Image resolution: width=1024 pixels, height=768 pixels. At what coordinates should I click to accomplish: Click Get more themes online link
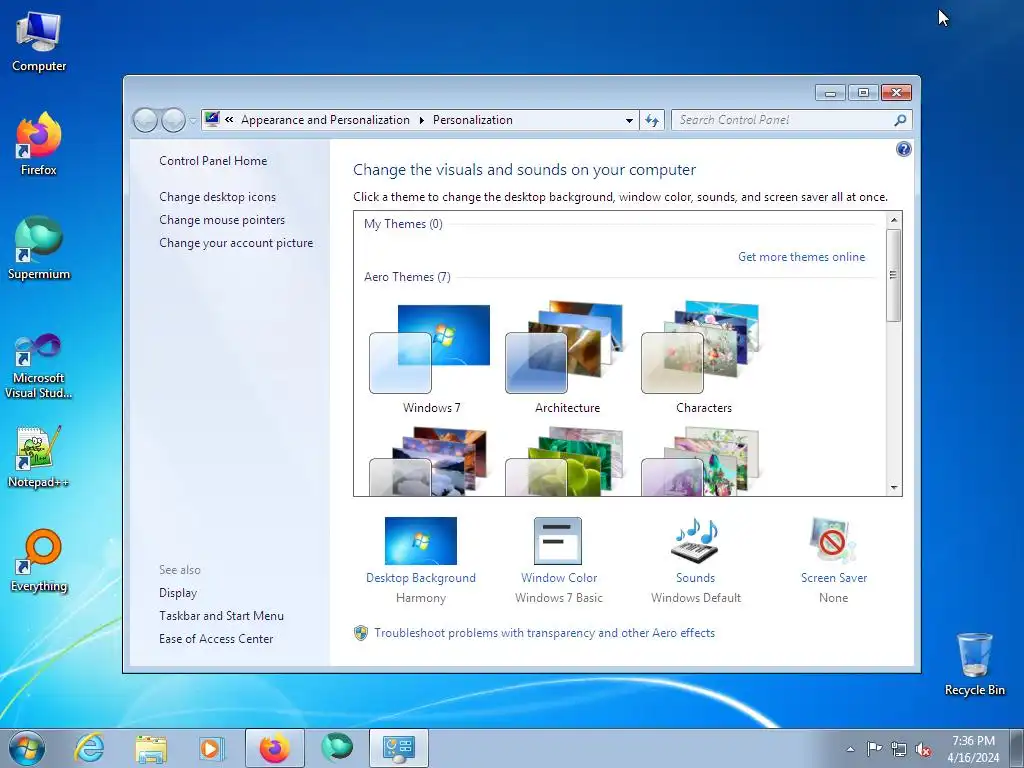tap(801, 257)
